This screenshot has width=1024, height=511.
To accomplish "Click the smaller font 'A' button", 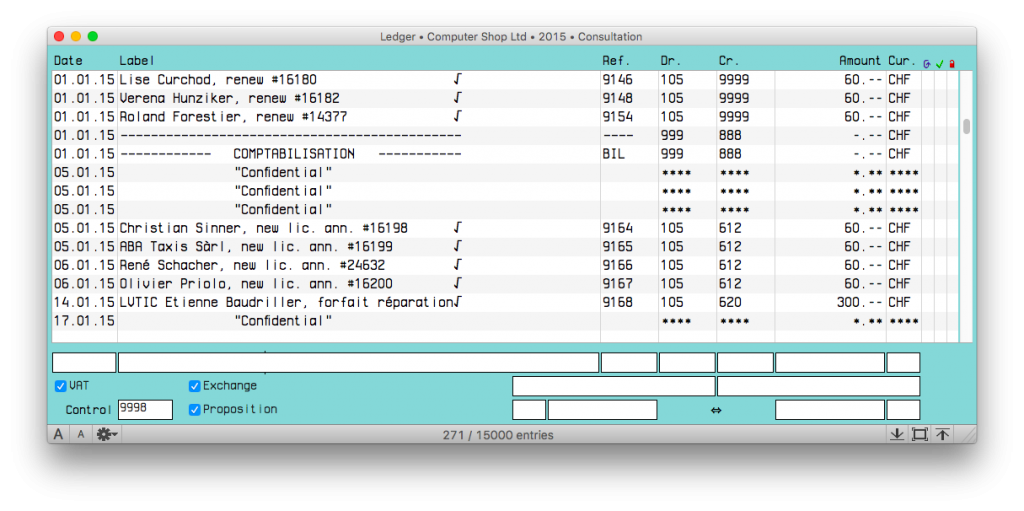I will click(x=81, y=435).
